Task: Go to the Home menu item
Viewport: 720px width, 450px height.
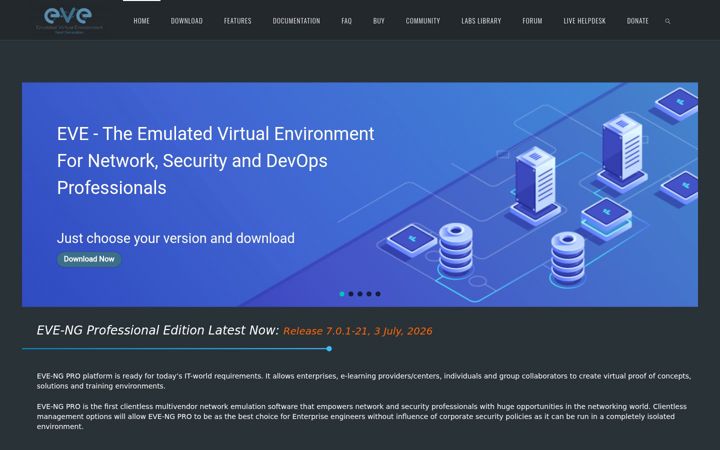Action: [141, 21]
